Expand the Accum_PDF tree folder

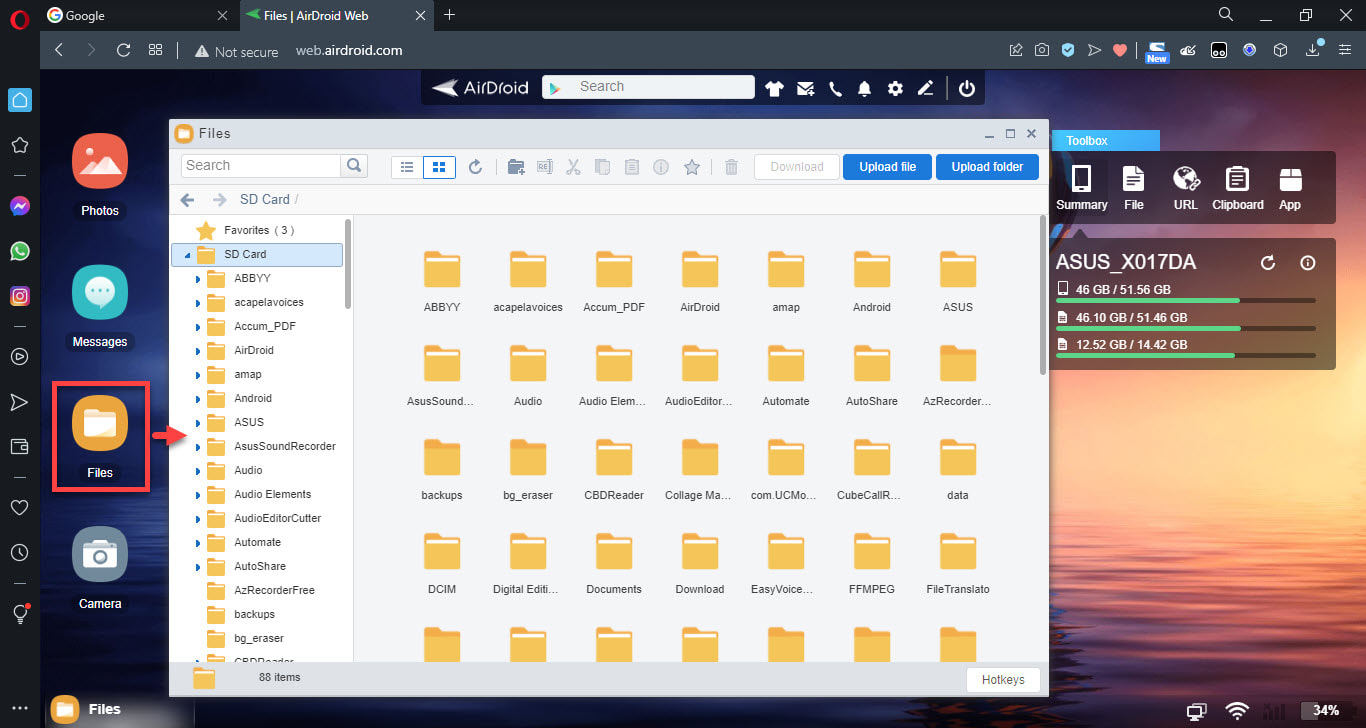click(198, 327)
